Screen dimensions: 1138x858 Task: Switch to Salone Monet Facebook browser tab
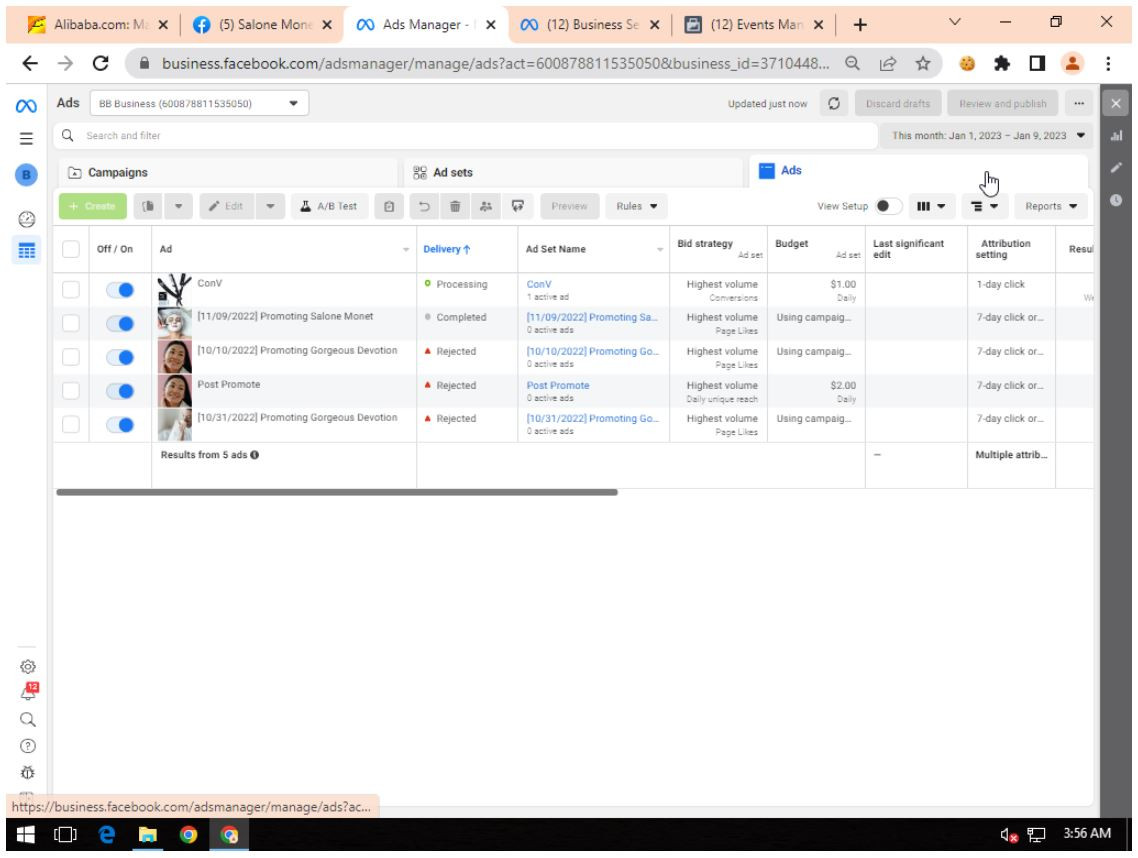263,25
